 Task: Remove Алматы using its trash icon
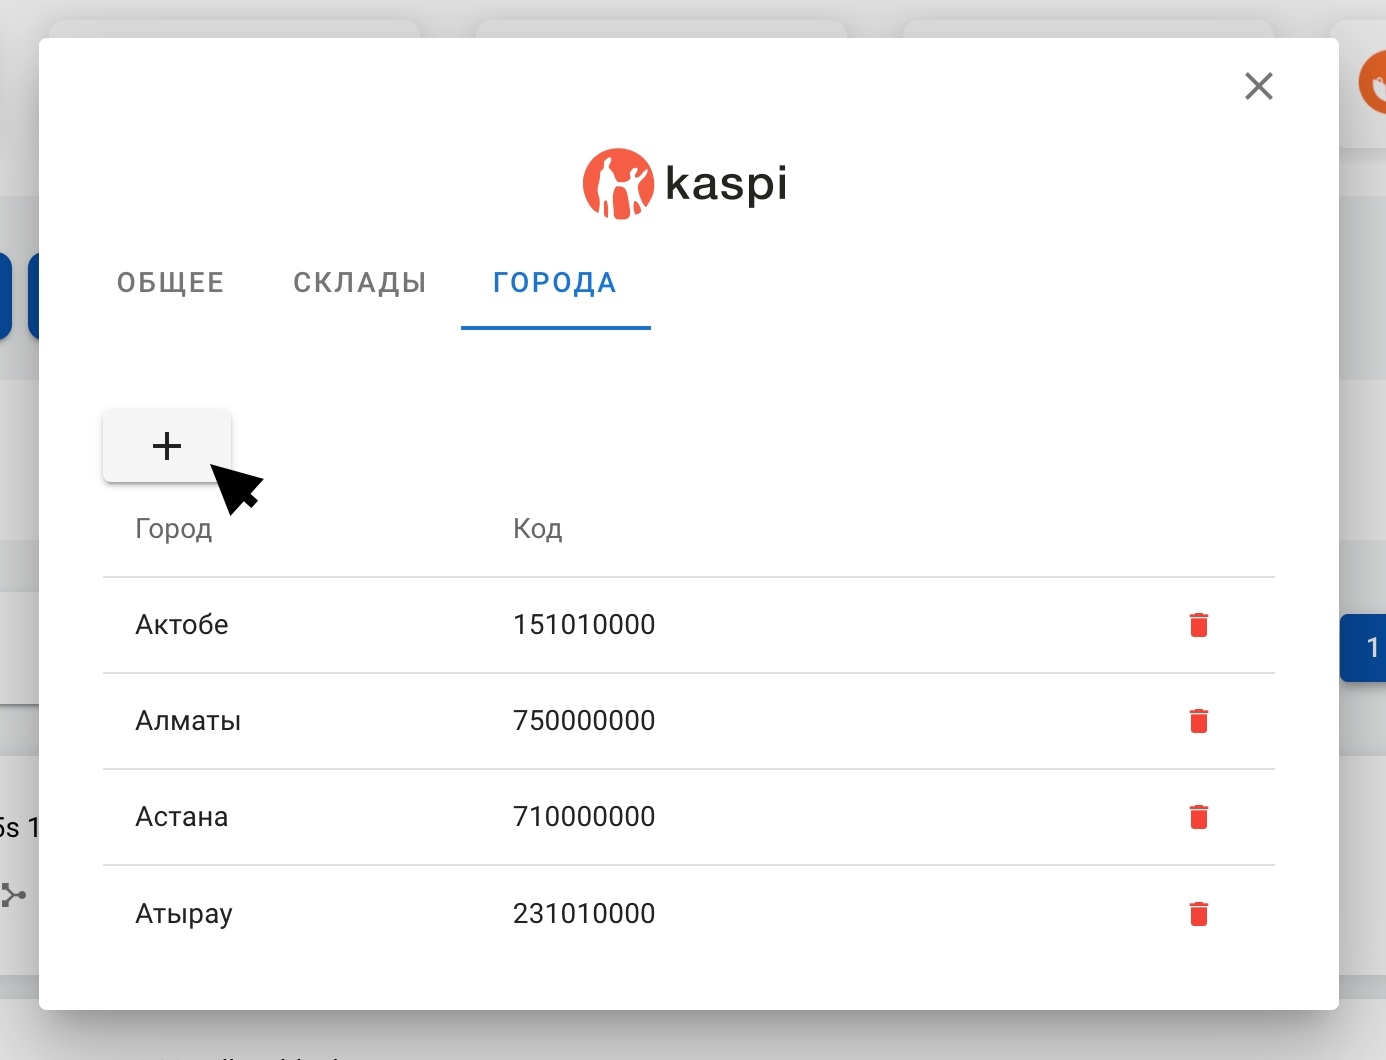point(1198,721)
